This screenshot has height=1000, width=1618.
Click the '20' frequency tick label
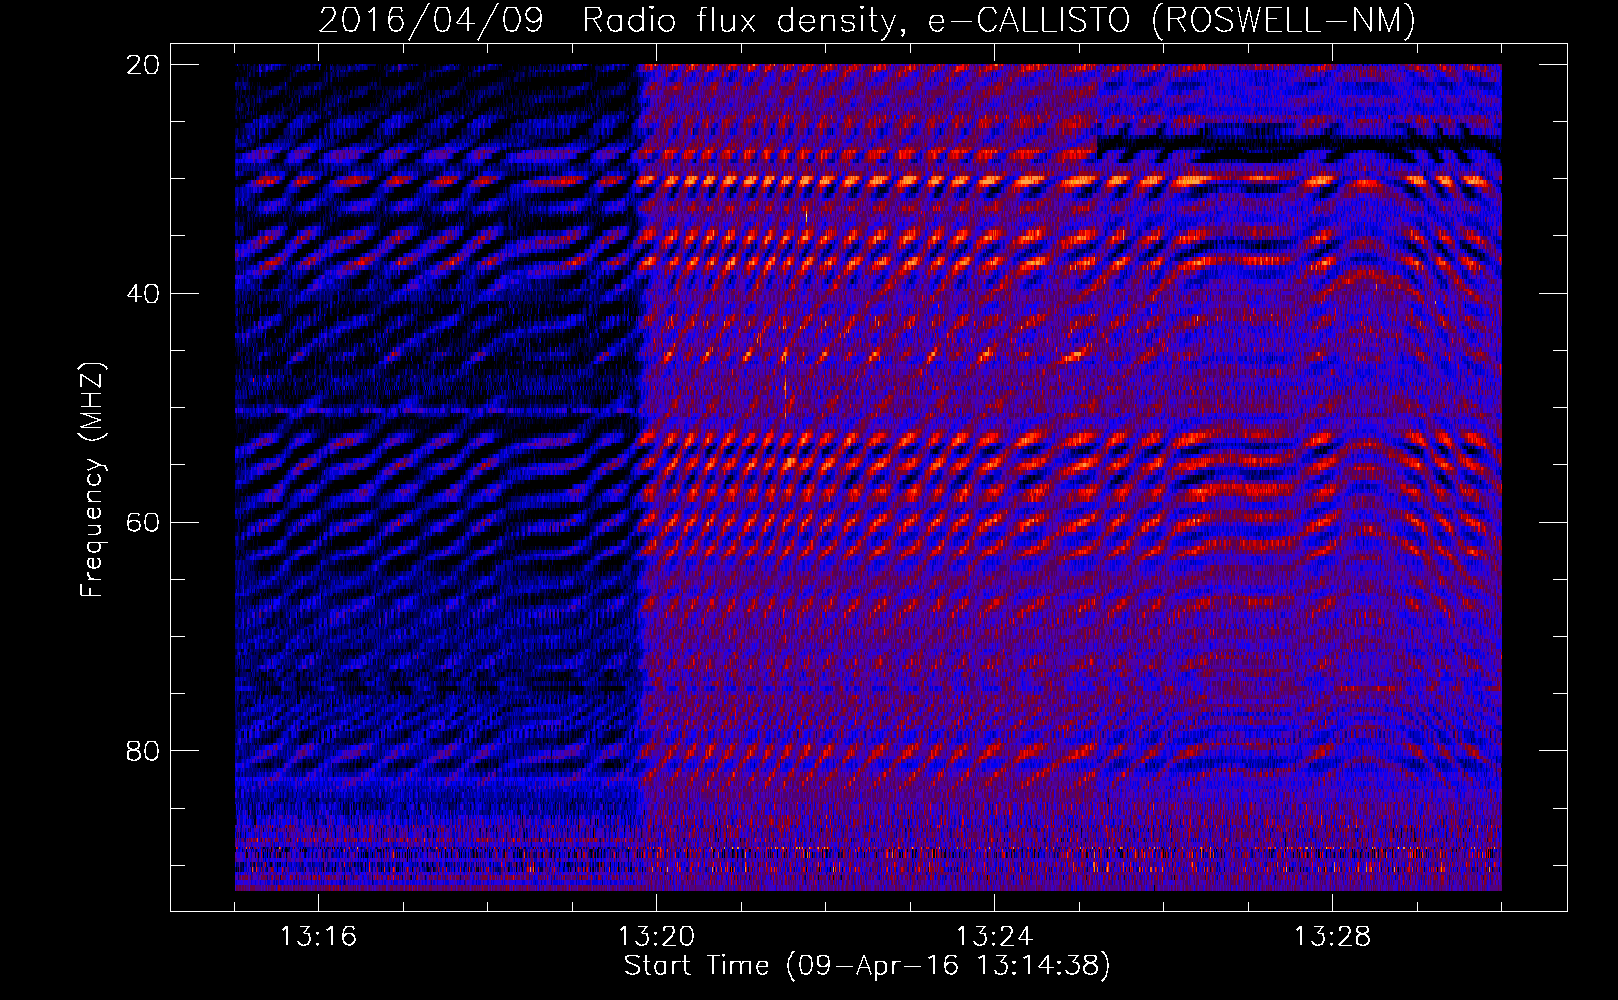[x=142, y=65]
